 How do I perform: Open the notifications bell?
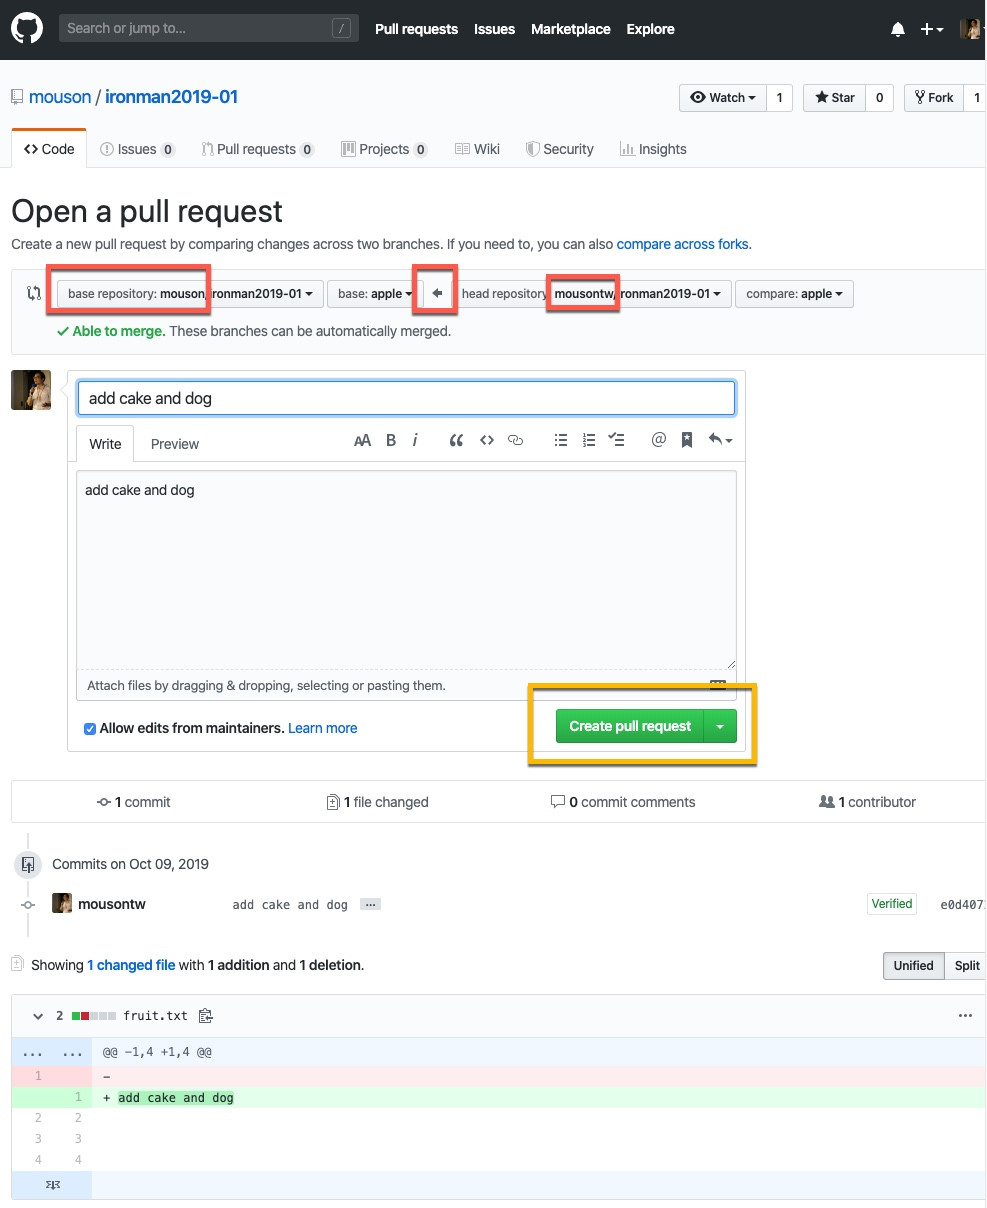point(898,29)
